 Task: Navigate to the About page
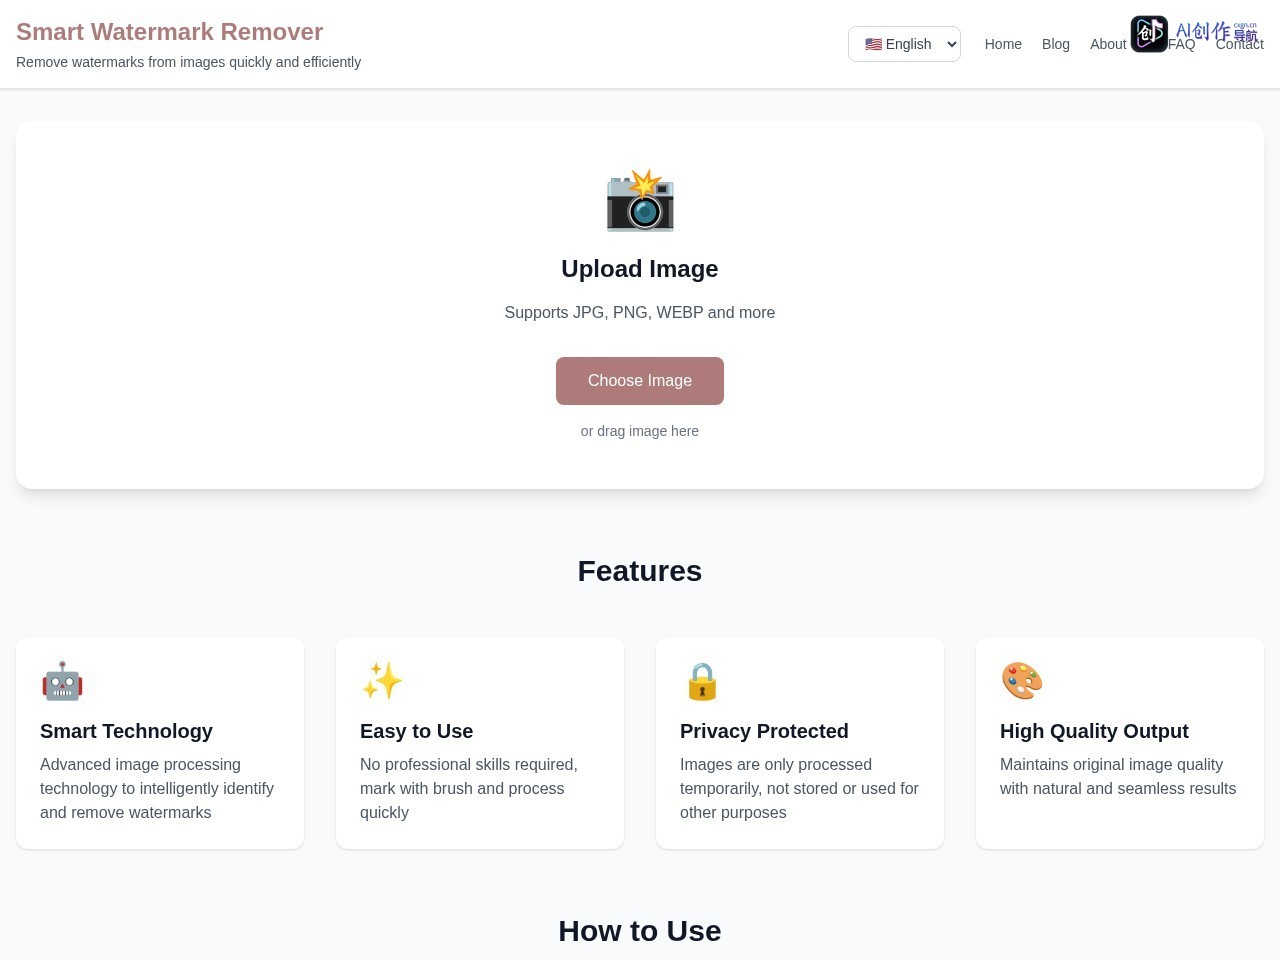[x=1108, y=44]
